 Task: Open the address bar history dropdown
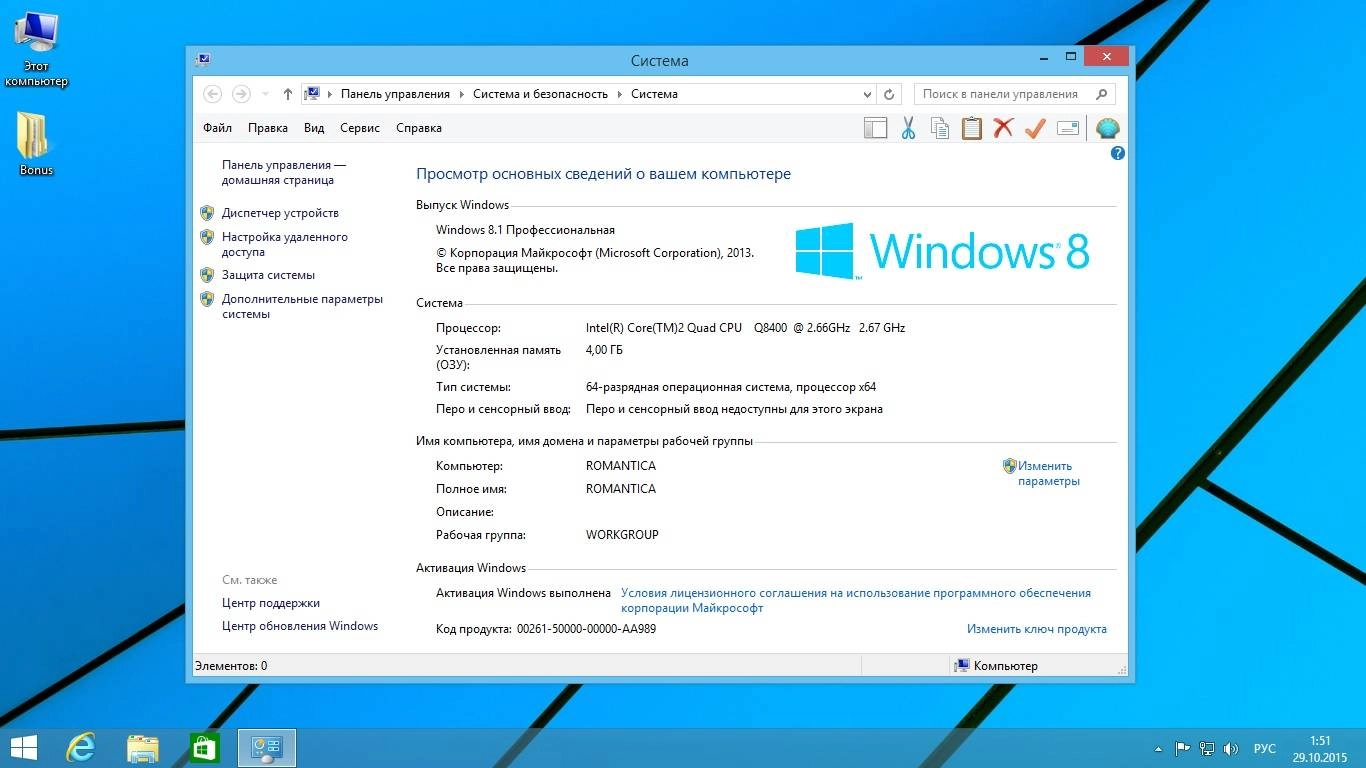[867, 94]
